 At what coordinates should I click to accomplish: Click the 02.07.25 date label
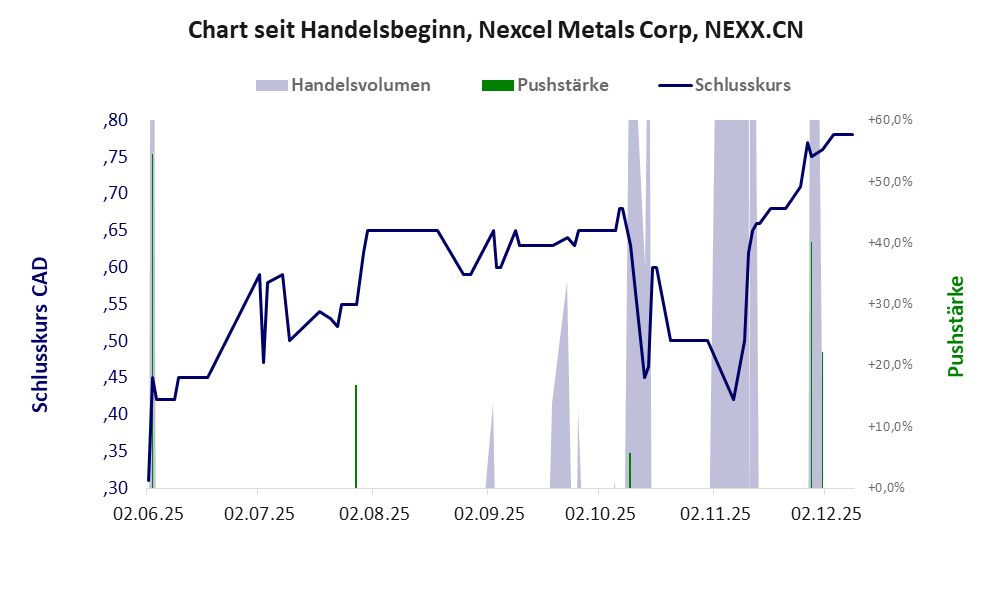(x=258, y=514)
